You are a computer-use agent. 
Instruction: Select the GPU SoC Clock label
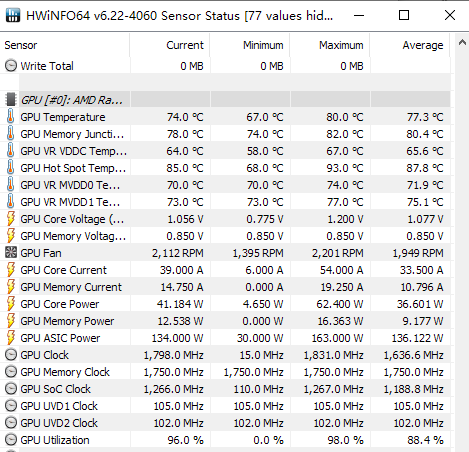pos(55,389)
